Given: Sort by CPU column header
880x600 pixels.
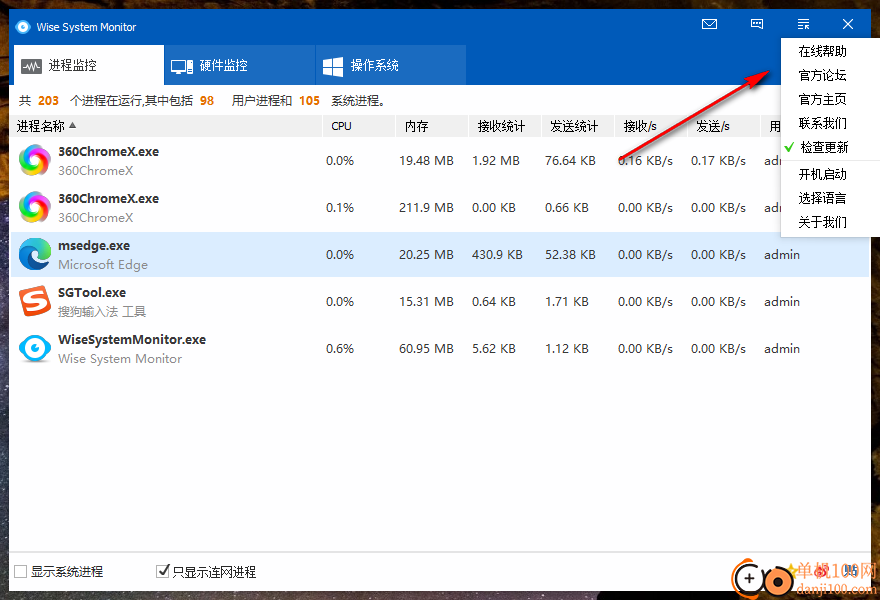Looking at the screenshot, I should (359, 126).
